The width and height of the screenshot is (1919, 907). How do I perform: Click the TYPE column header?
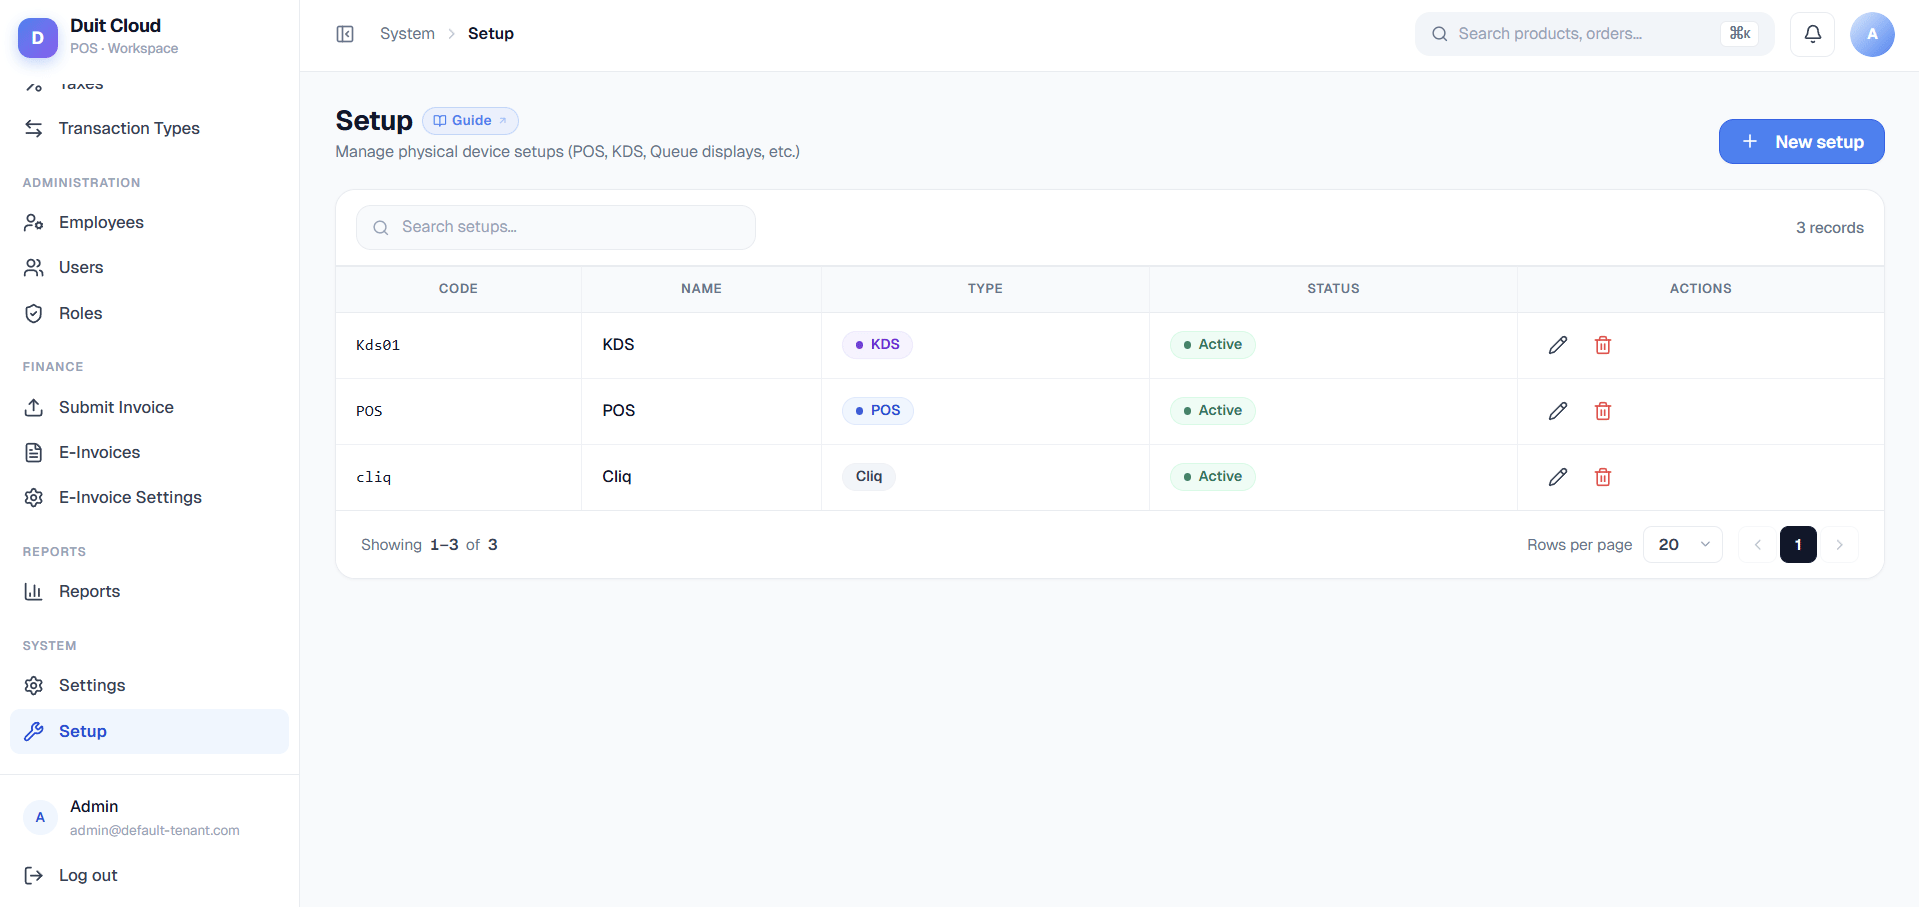(x=985, y=288)
